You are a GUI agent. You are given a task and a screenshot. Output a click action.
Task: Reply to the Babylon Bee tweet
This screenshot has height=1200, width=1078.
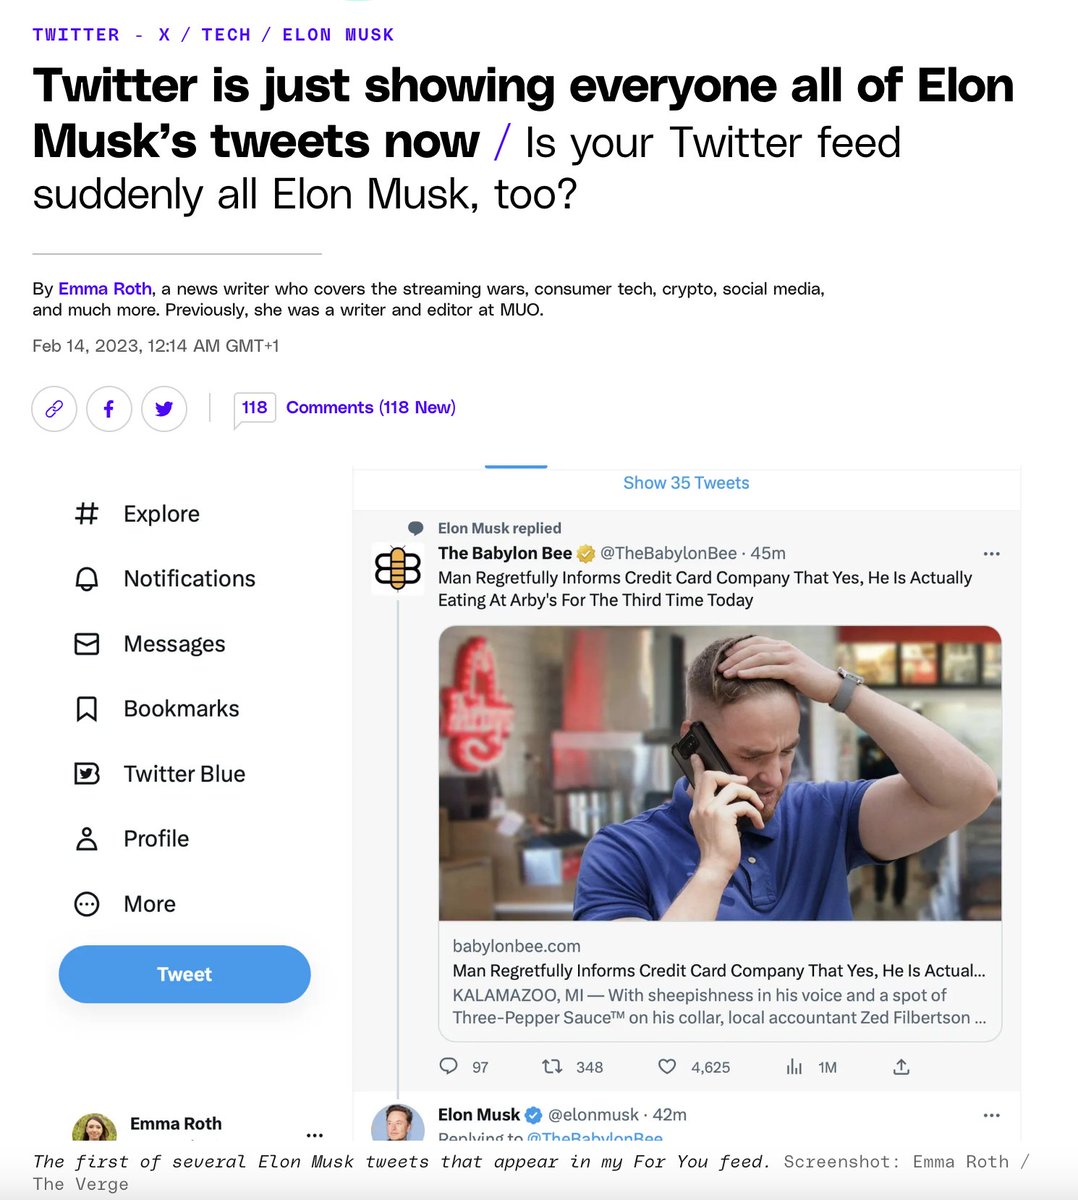449,1066
